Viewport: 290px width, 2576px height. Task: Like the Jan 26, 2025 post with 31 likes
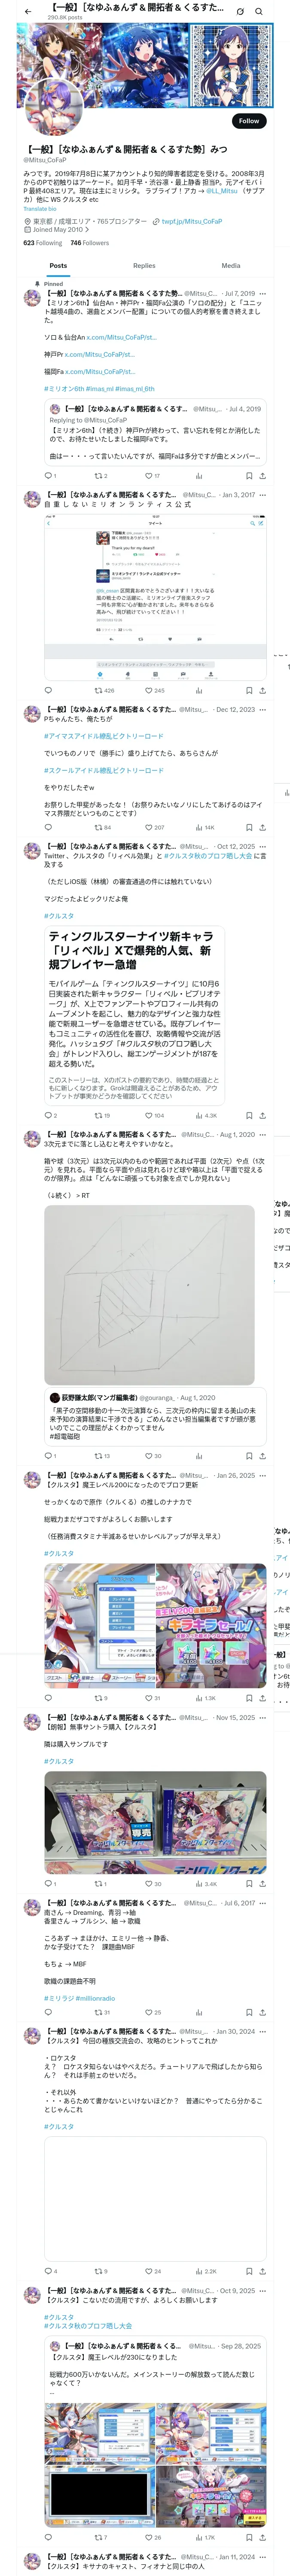tap(153, 1698)
